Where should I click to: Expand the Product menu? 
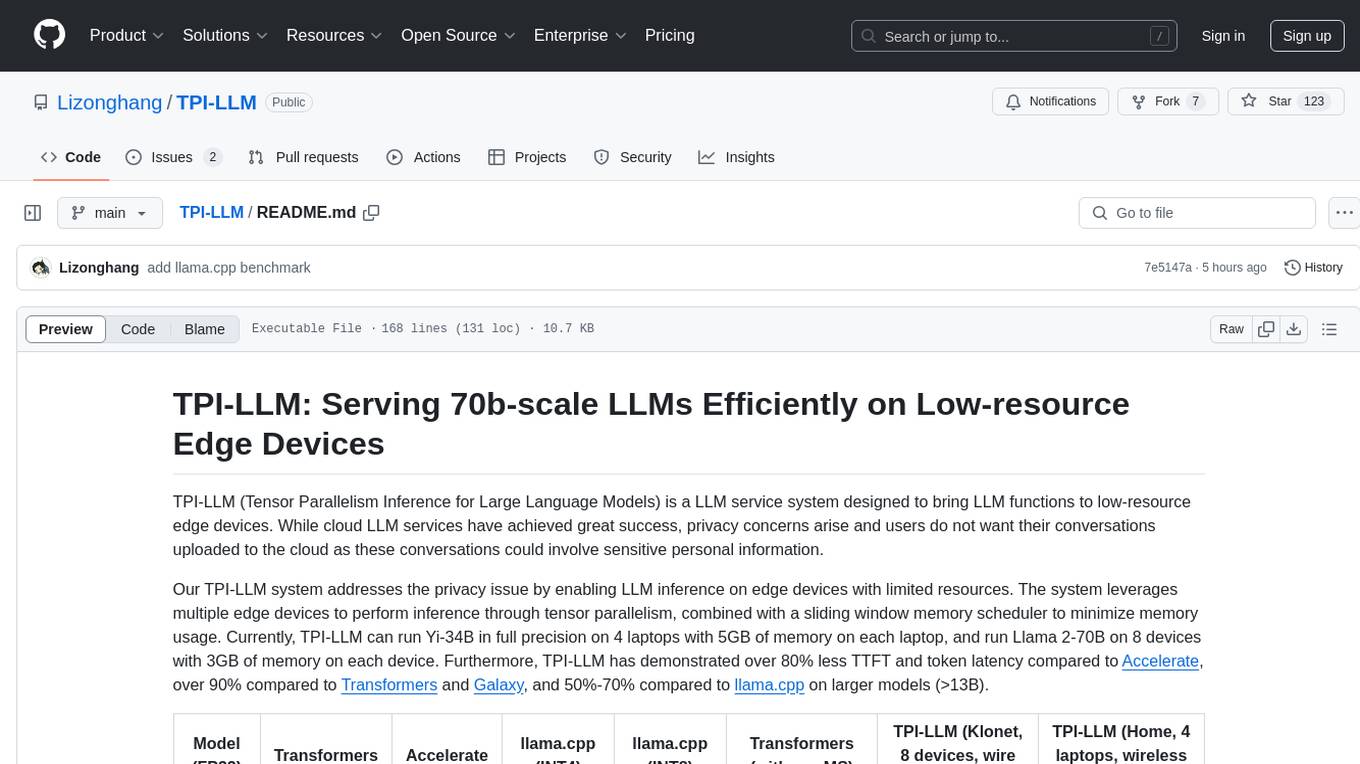coord(126,35)
